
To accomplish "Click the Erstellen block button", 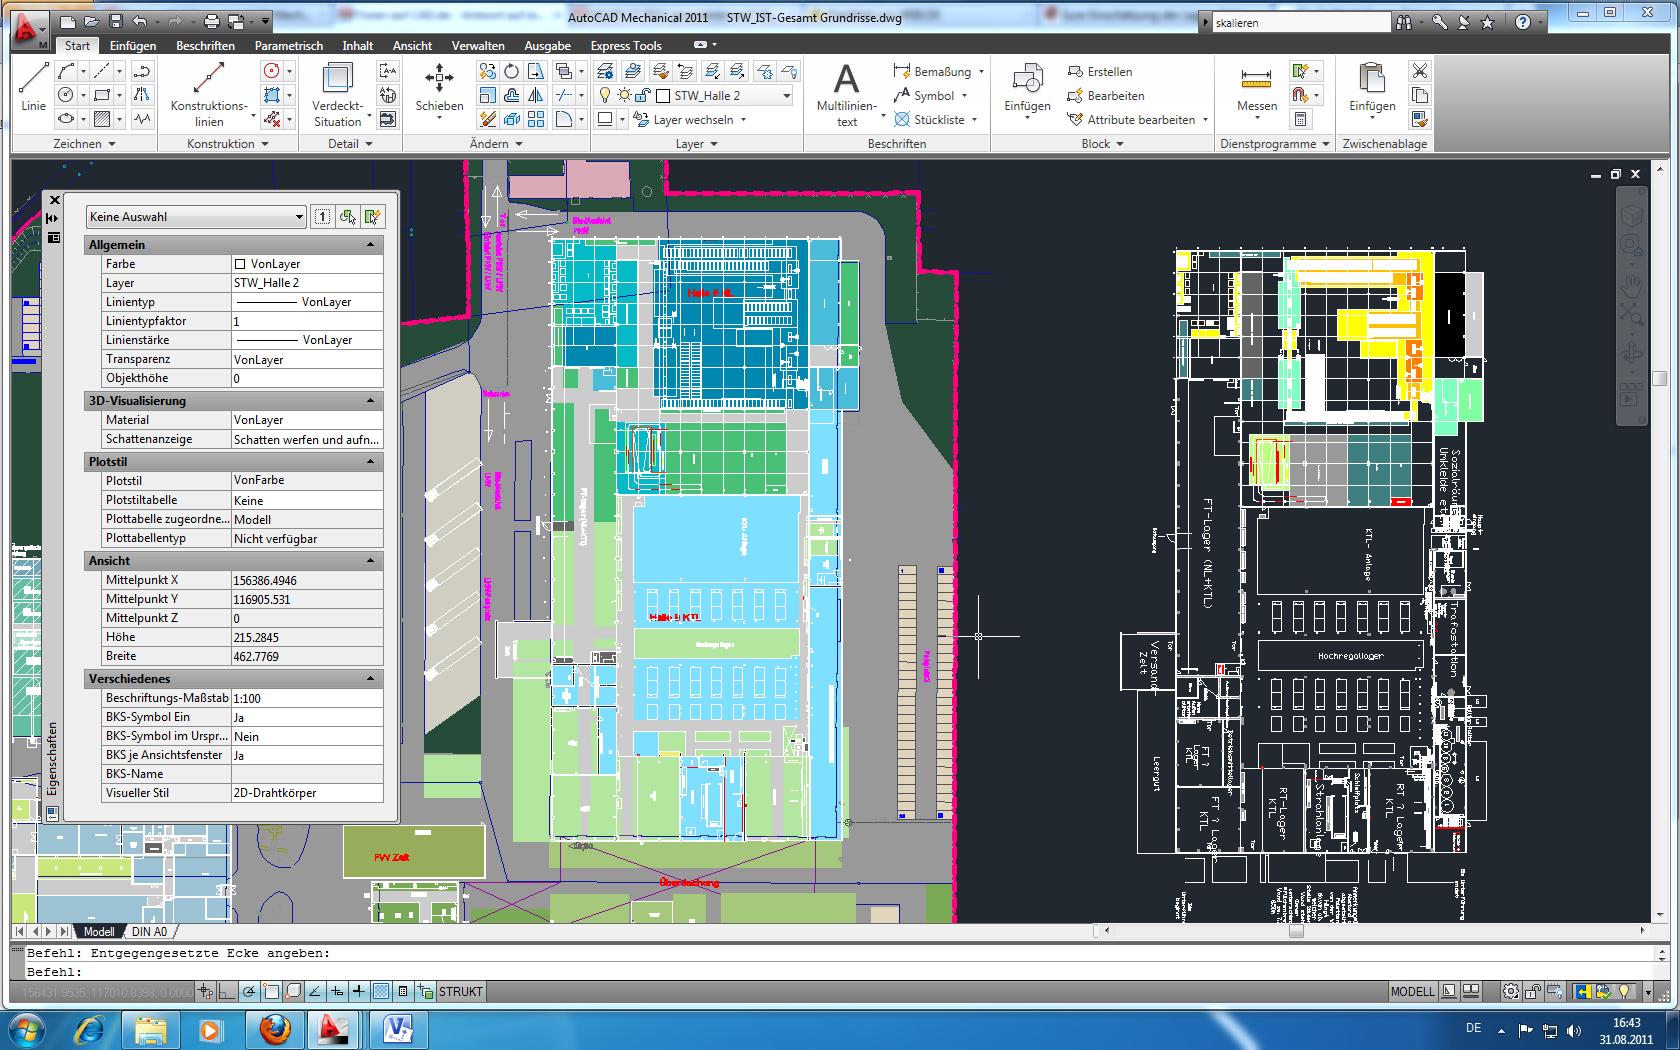I will coord(1100,72).
